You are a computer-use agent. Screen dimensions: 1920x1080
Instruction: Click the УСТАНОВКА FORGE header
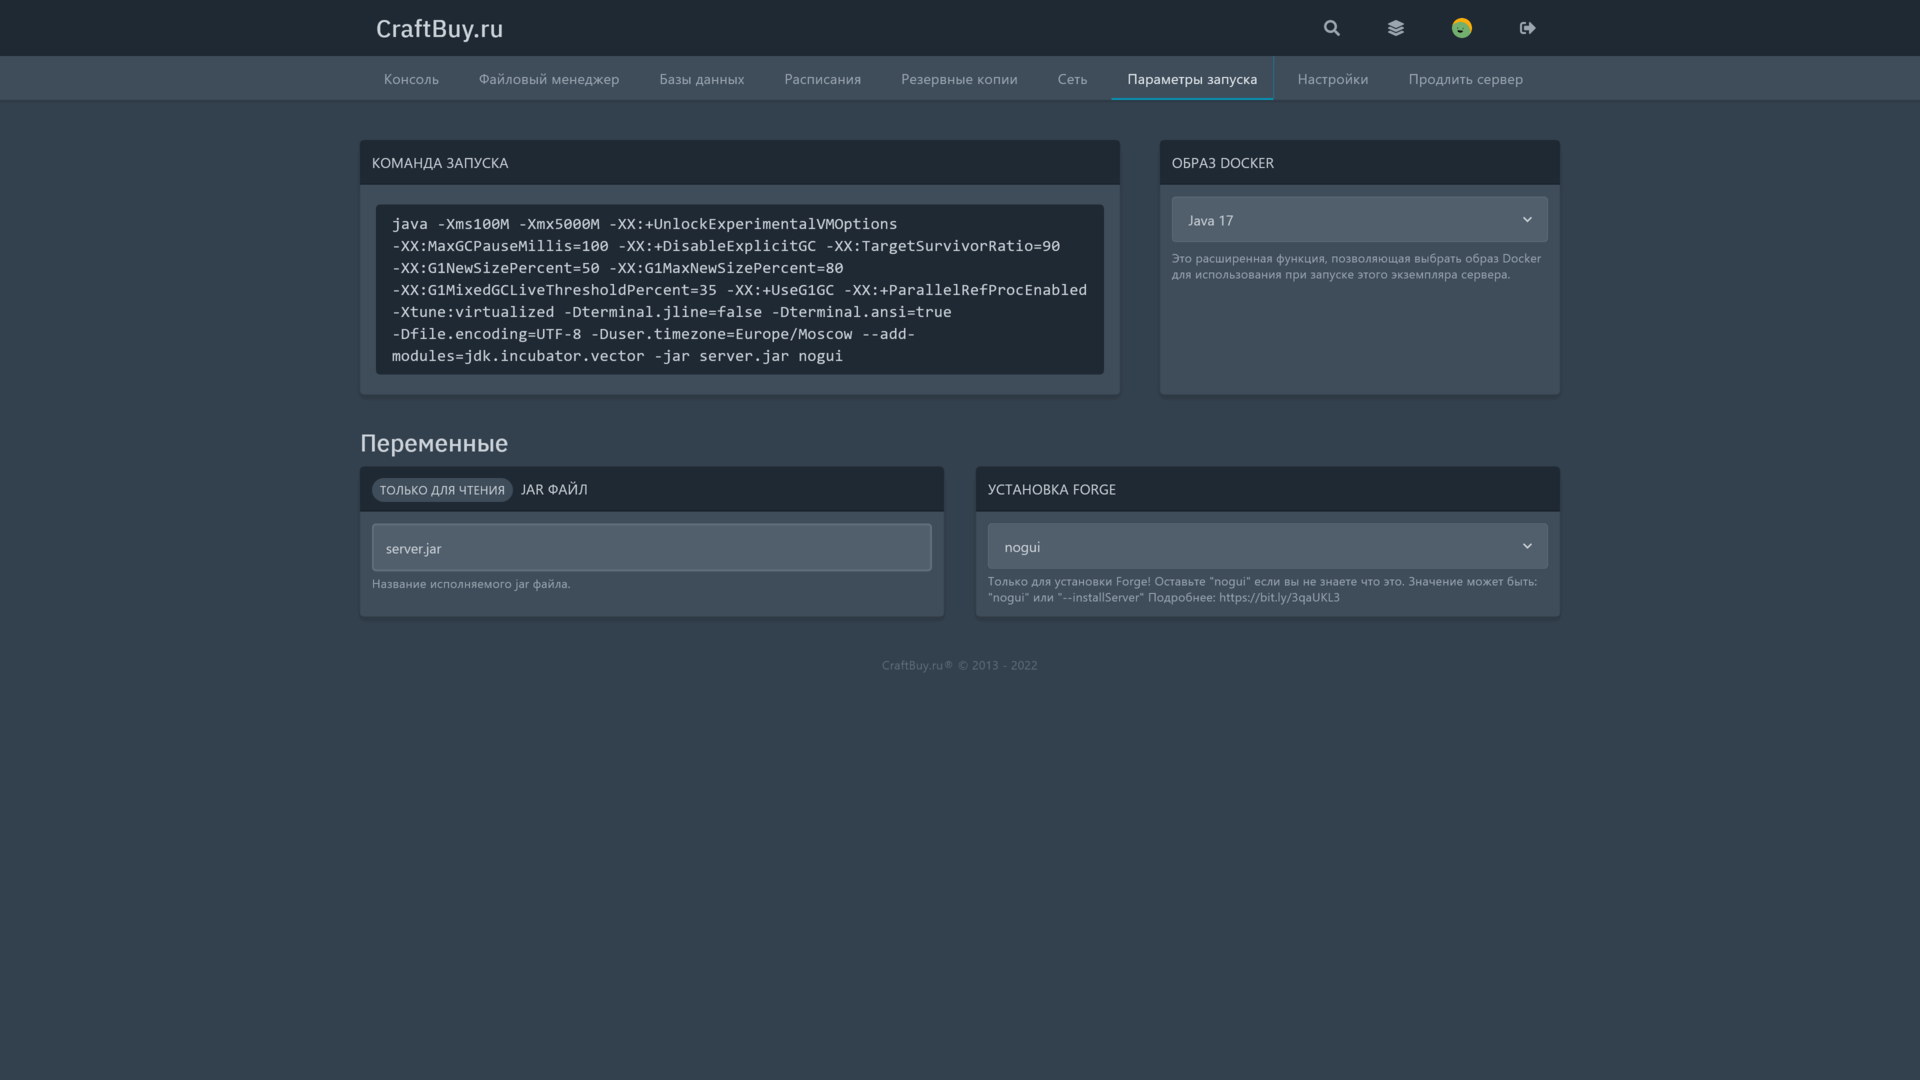coord(1052,490)
